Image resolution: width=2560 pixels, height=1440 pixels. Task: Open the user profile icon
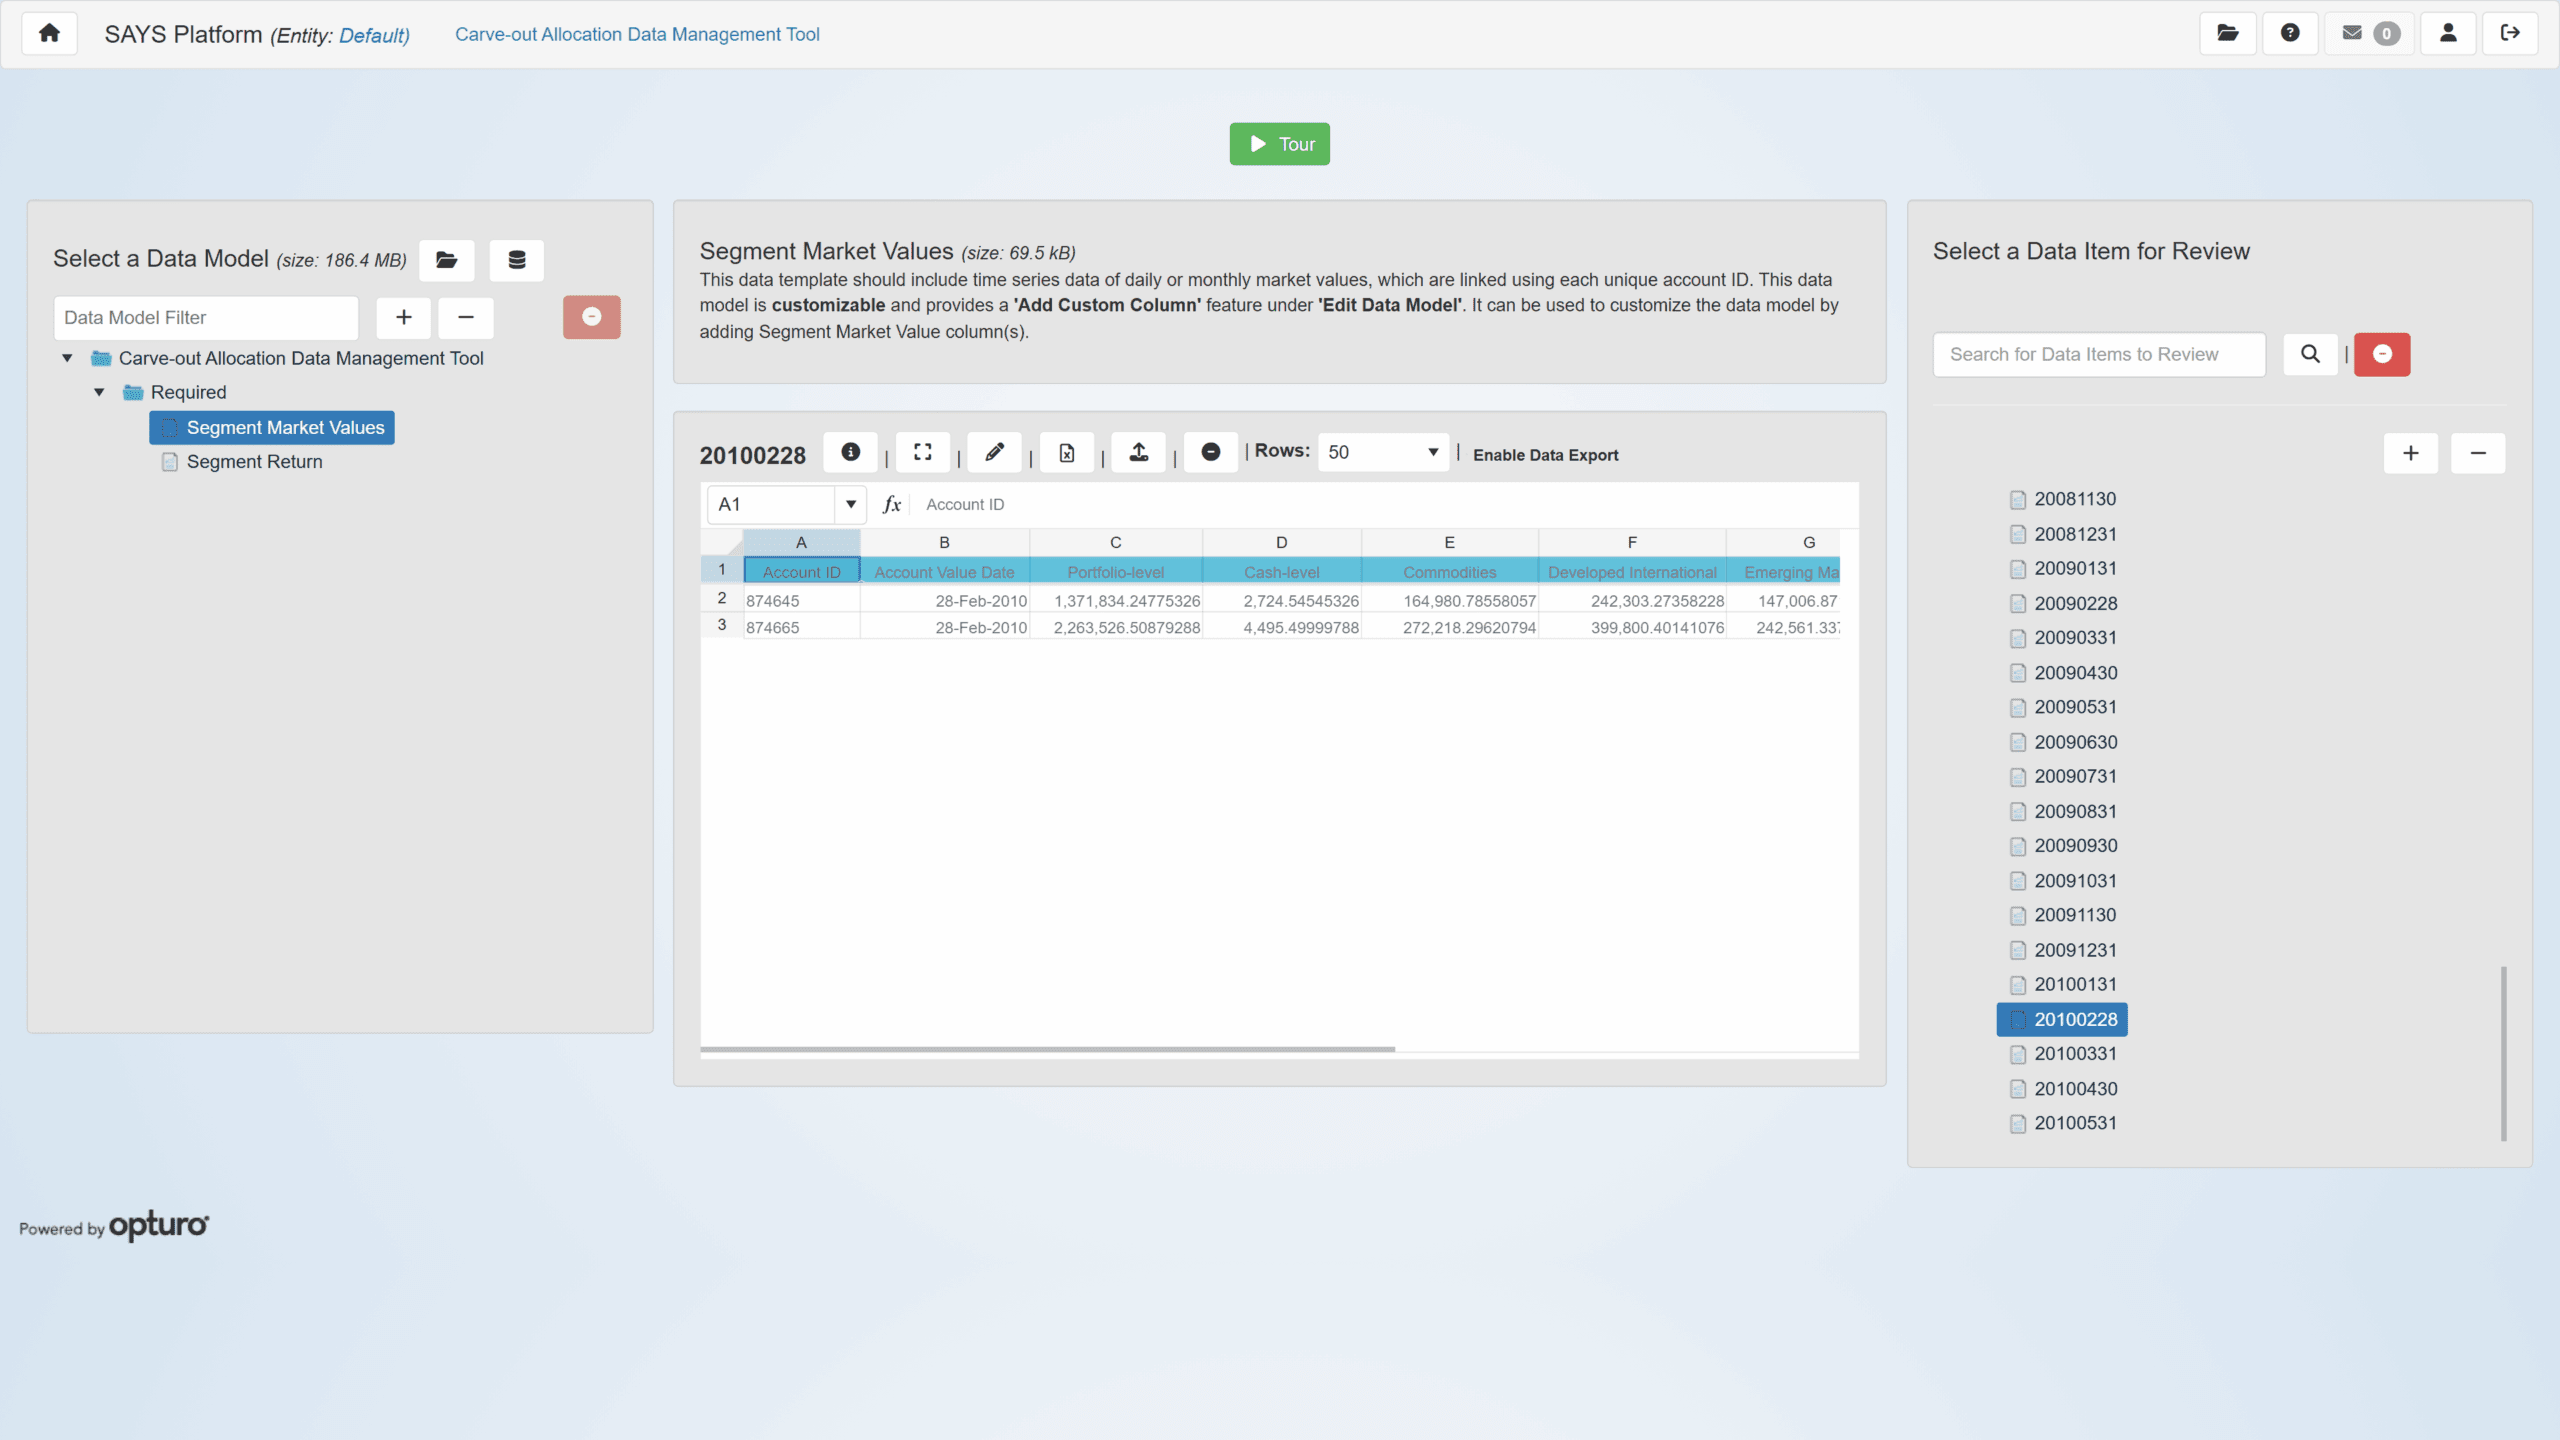pos(2448,33)
